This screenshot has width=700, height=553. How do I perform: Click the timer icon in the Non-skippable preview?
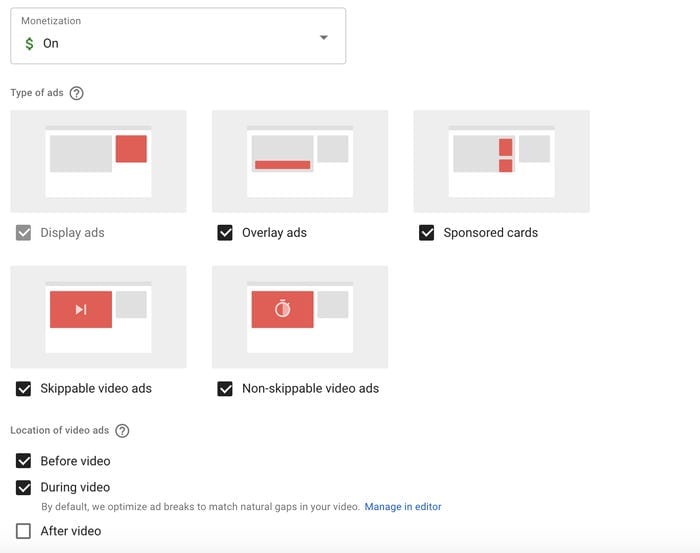click(x=283, y=309)
